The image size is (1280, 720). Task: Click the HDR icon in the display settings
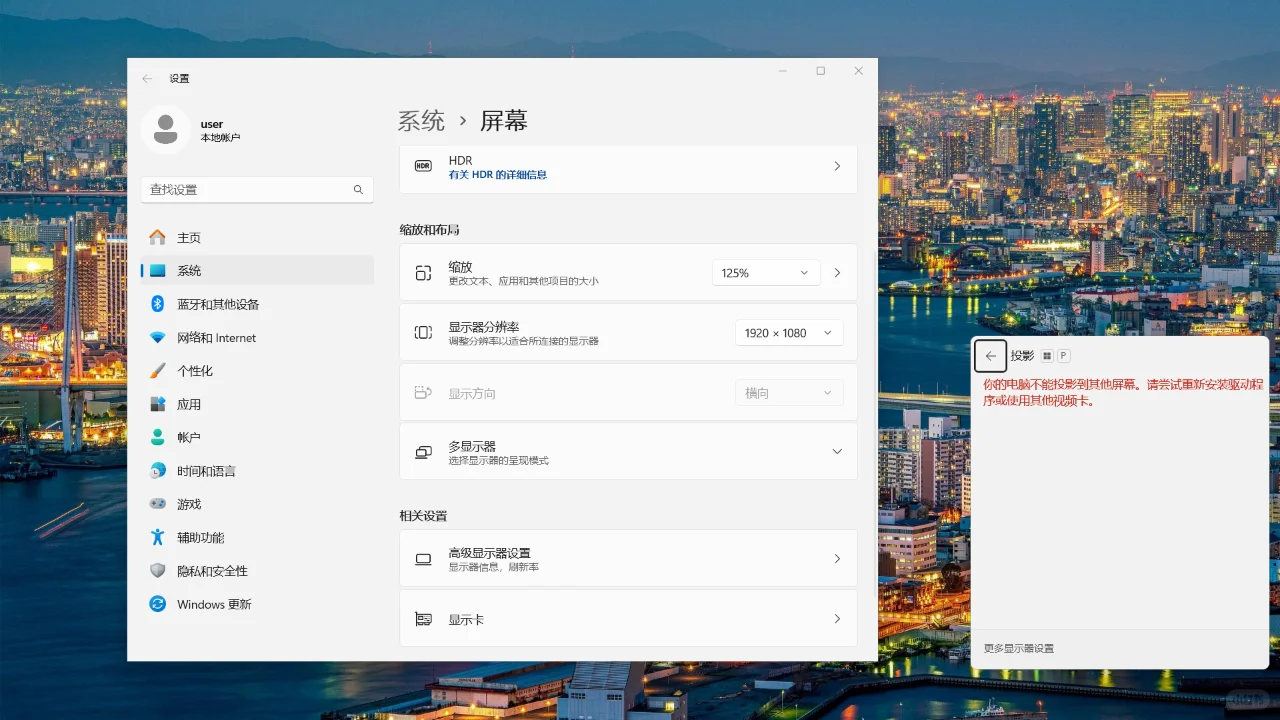point(421,167)
